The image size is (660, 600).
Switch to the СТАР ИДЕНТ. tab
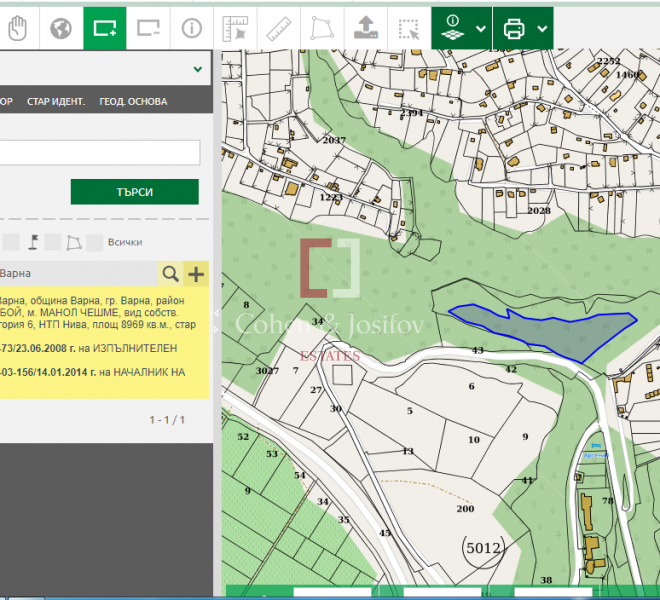point(56,101)
